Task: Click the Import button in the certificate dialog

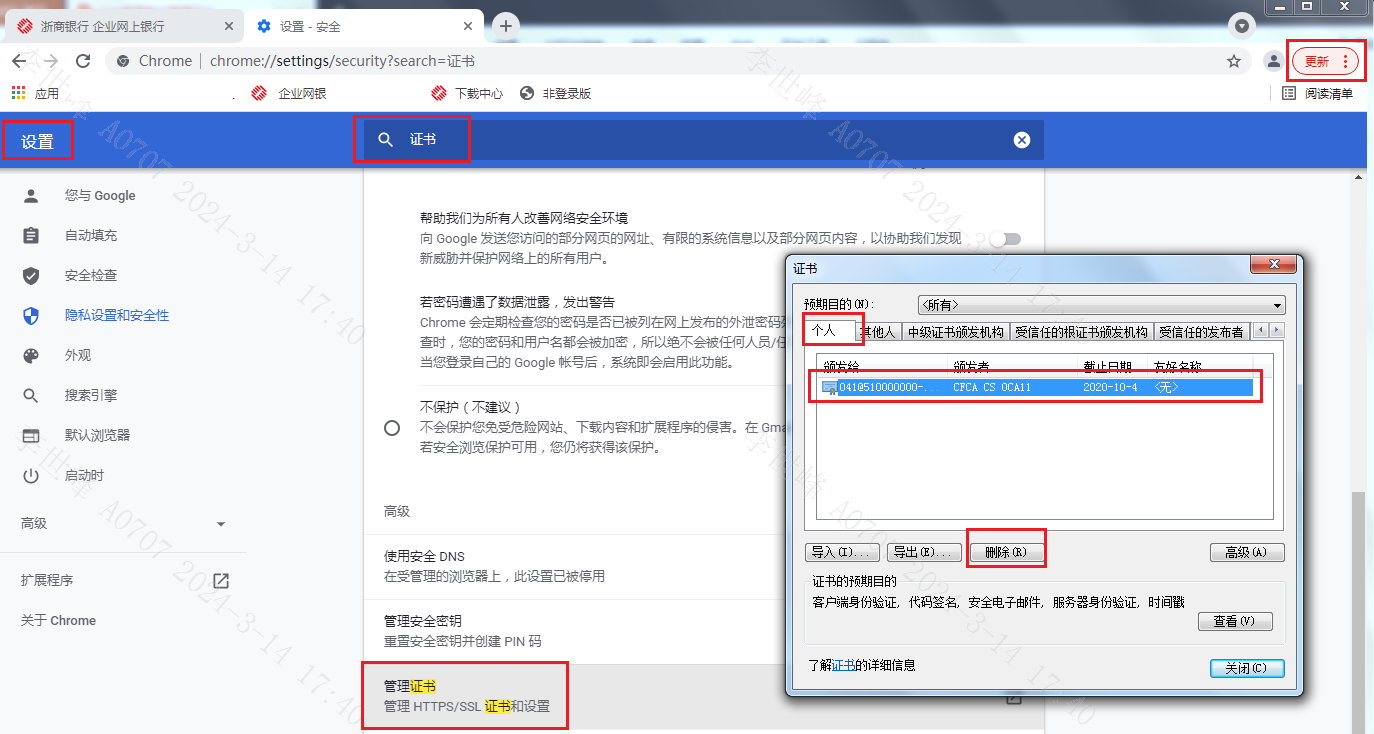Action: coord(842,552)
